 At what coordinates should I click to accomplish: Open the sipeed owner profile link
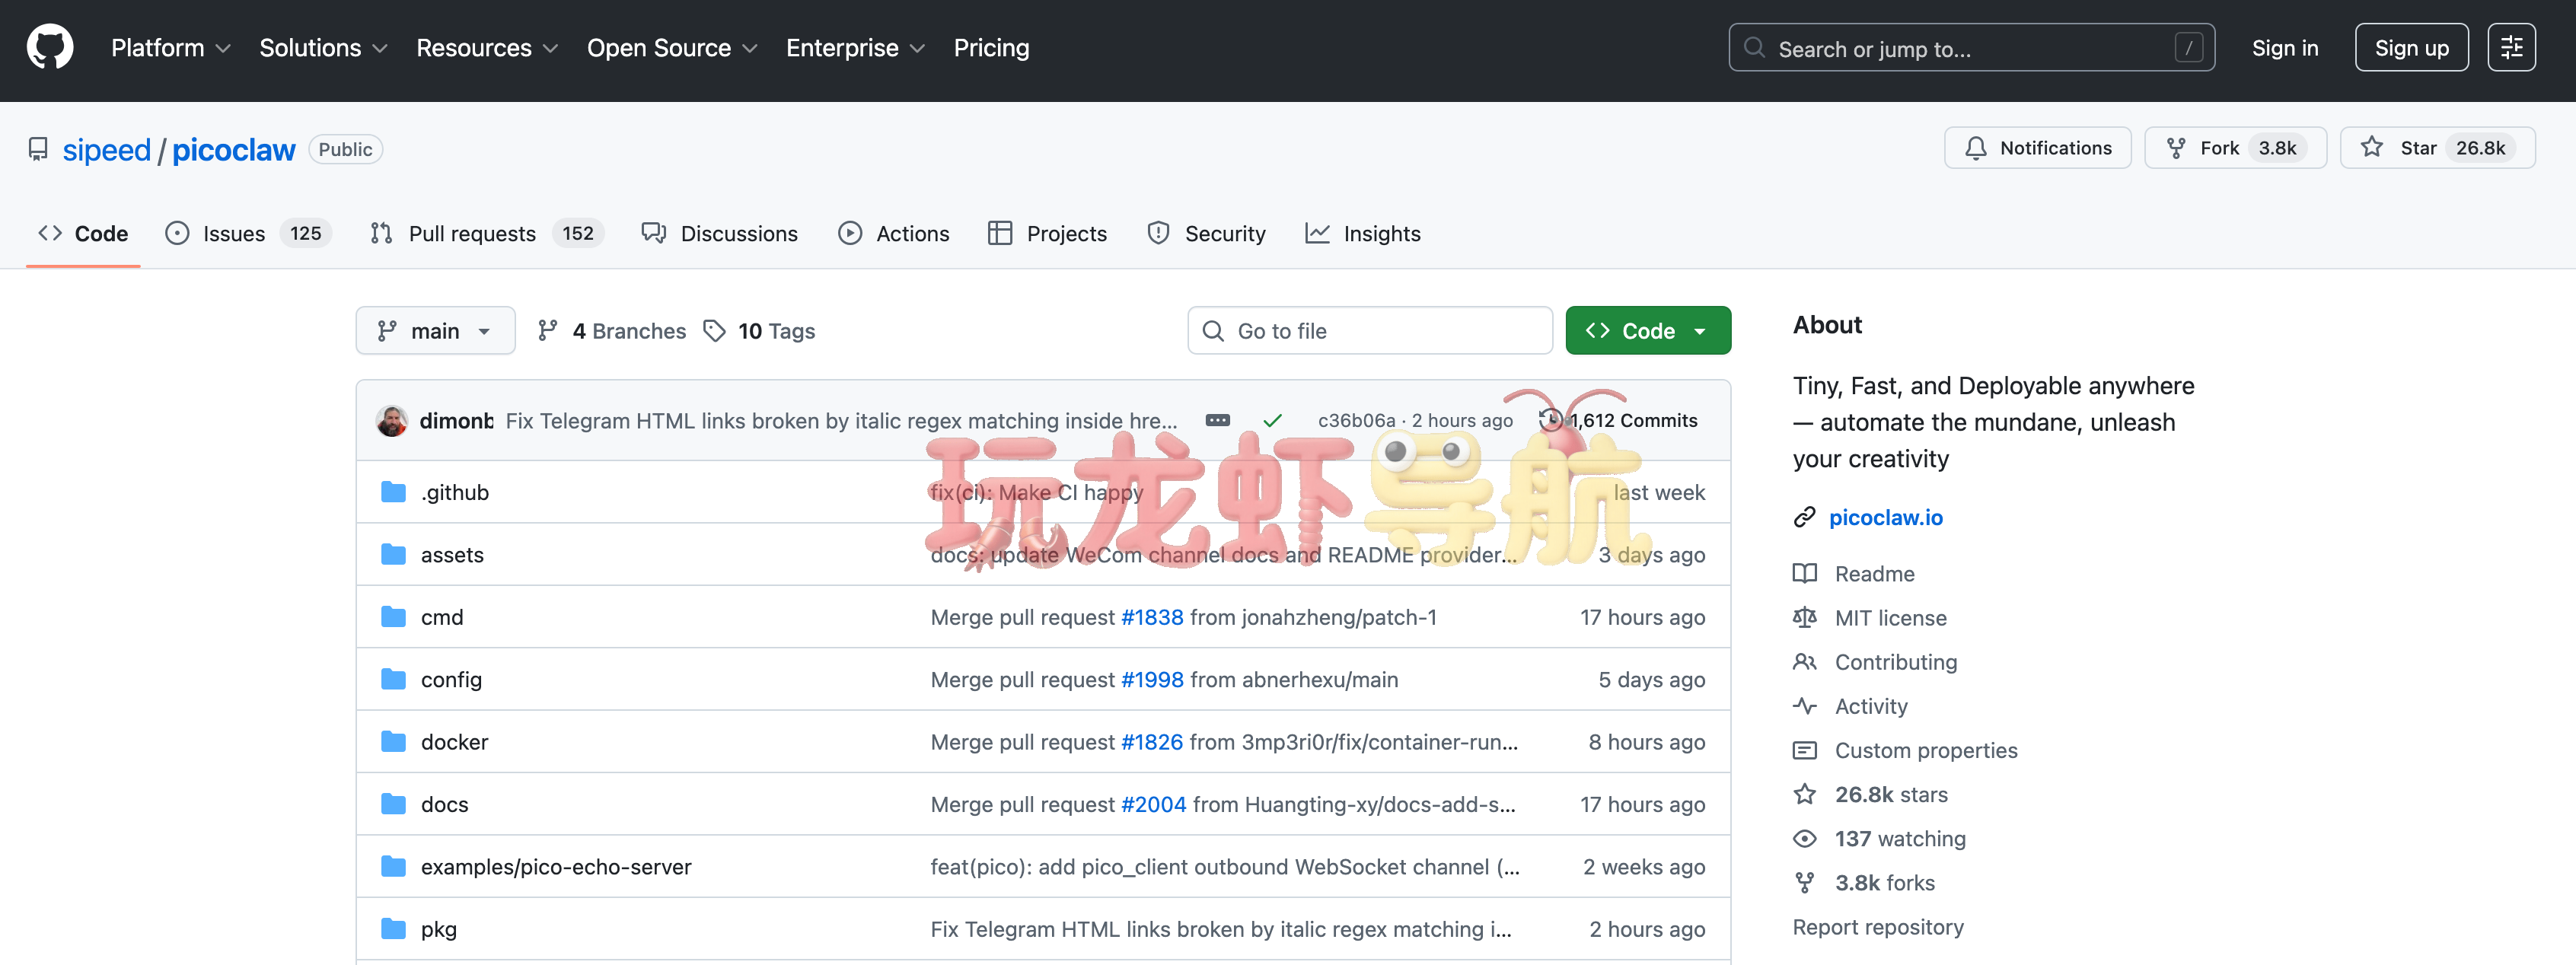click(106, 150)
